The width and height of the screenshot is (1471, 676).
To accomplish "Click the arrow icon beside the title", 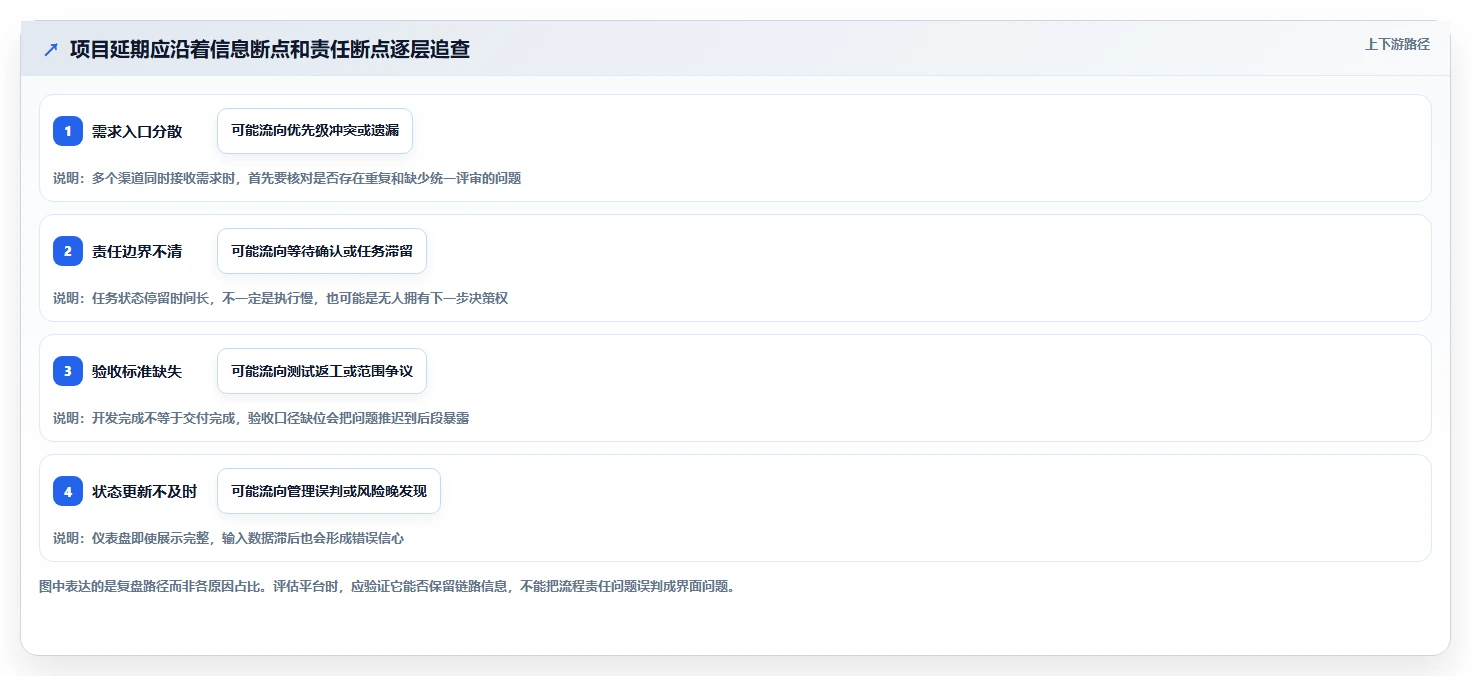I will click(x=51, y=49).
